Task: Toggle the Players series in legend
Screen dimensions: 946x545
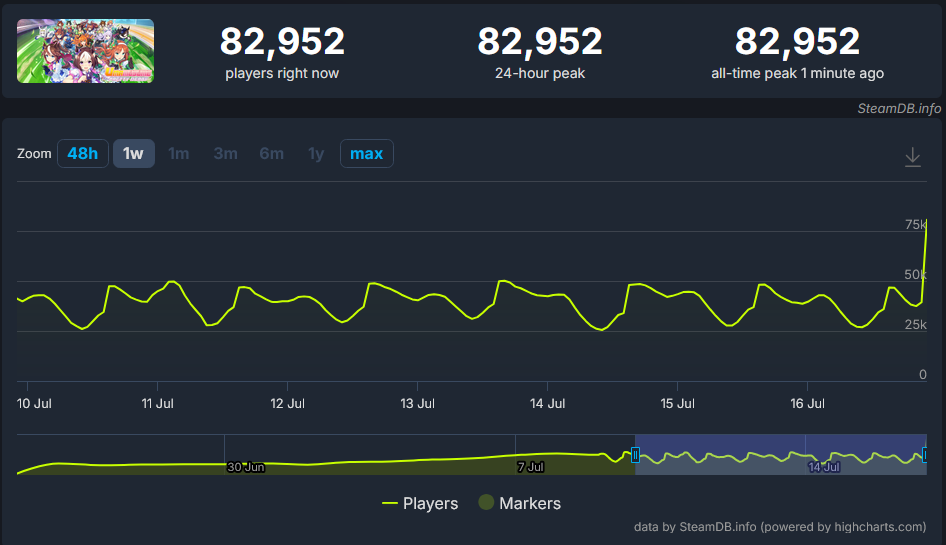Action: [x=420, y=503]
